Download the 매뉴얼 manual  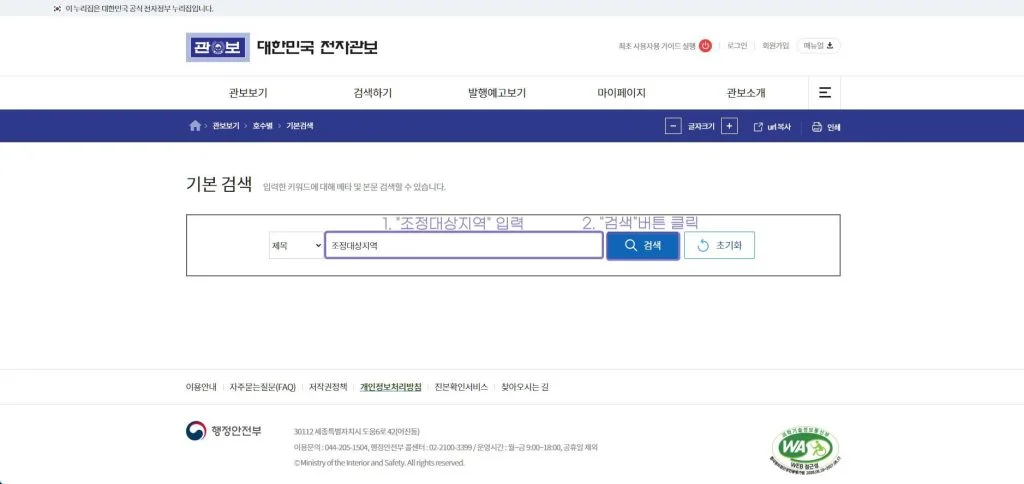pyautogui.click(x=818, y=46)
